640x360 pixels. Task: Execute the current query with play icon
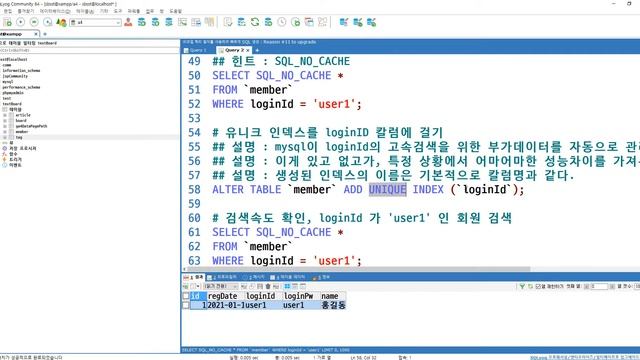[x=20, y=22]
